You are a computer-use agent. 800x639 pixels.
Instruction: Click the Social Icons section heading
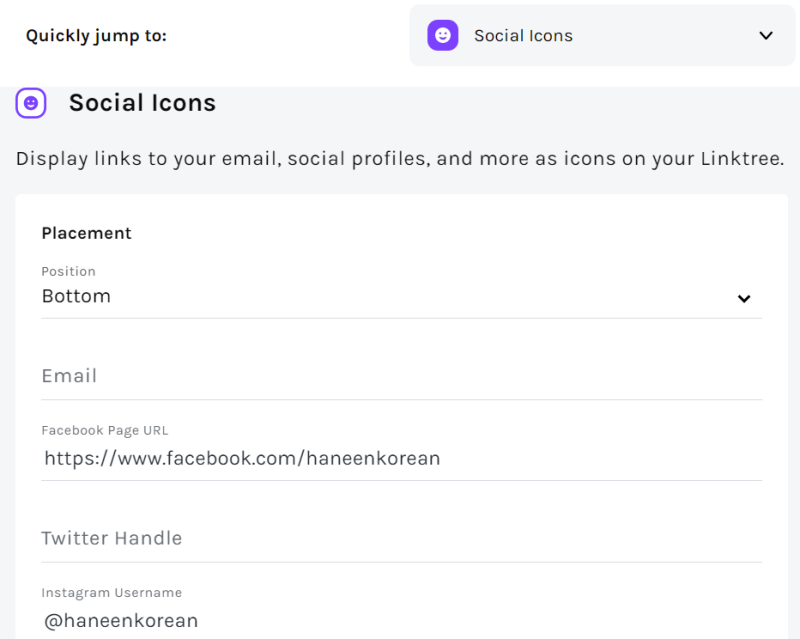142,103
